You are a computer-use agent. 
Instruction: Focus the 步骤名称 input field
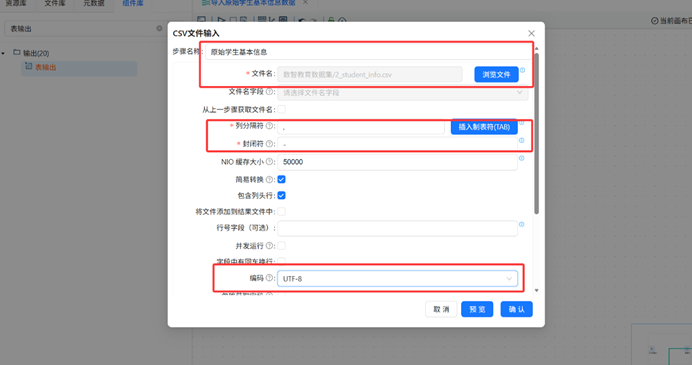point(368,52)
